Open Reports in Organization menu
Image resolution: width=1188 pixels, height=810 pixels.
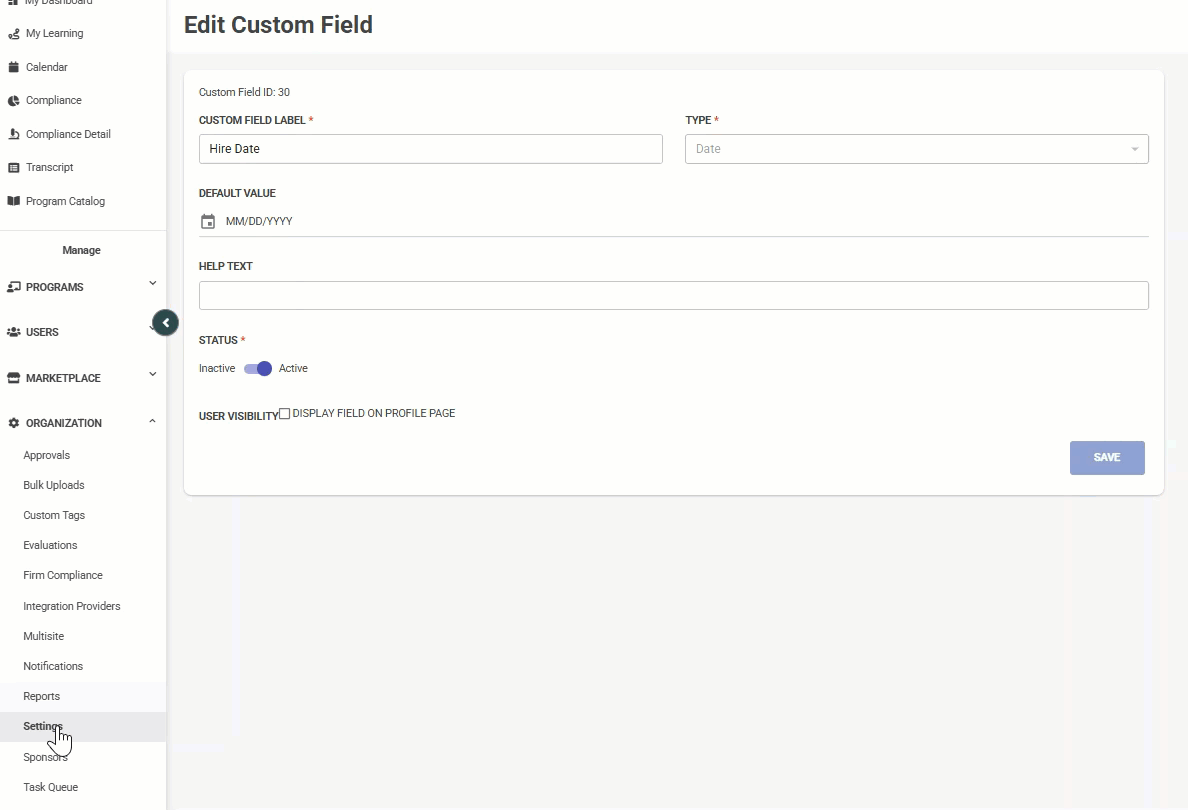pos(42,696)
